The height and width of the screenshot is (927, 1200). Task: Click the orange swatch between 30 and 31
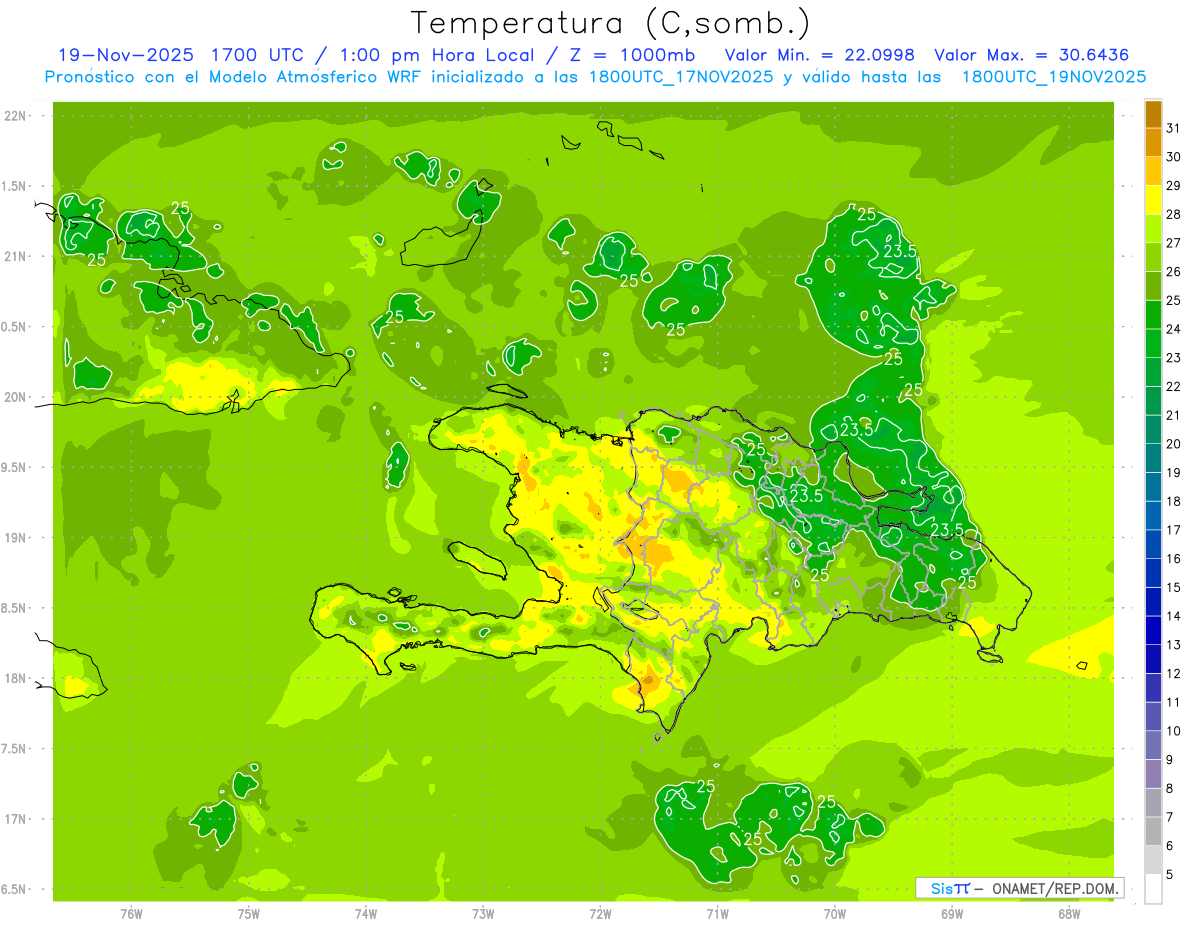[1153, 142]
